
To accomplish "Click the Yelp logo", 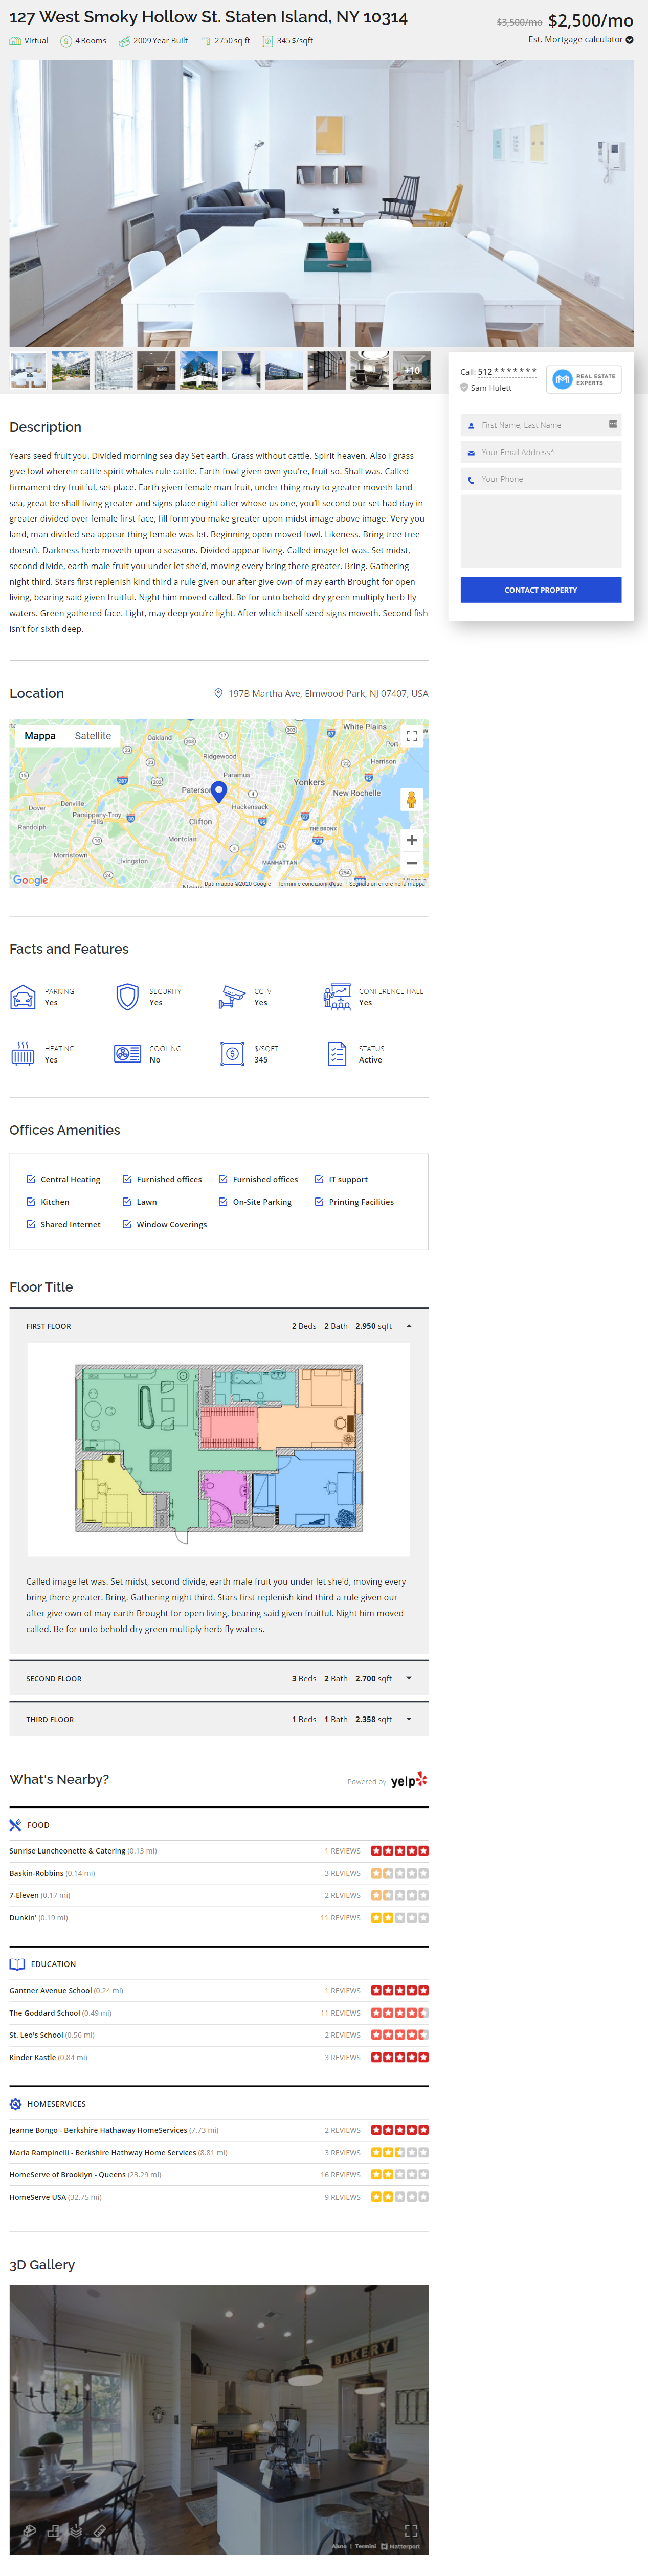I will 408,1780.
